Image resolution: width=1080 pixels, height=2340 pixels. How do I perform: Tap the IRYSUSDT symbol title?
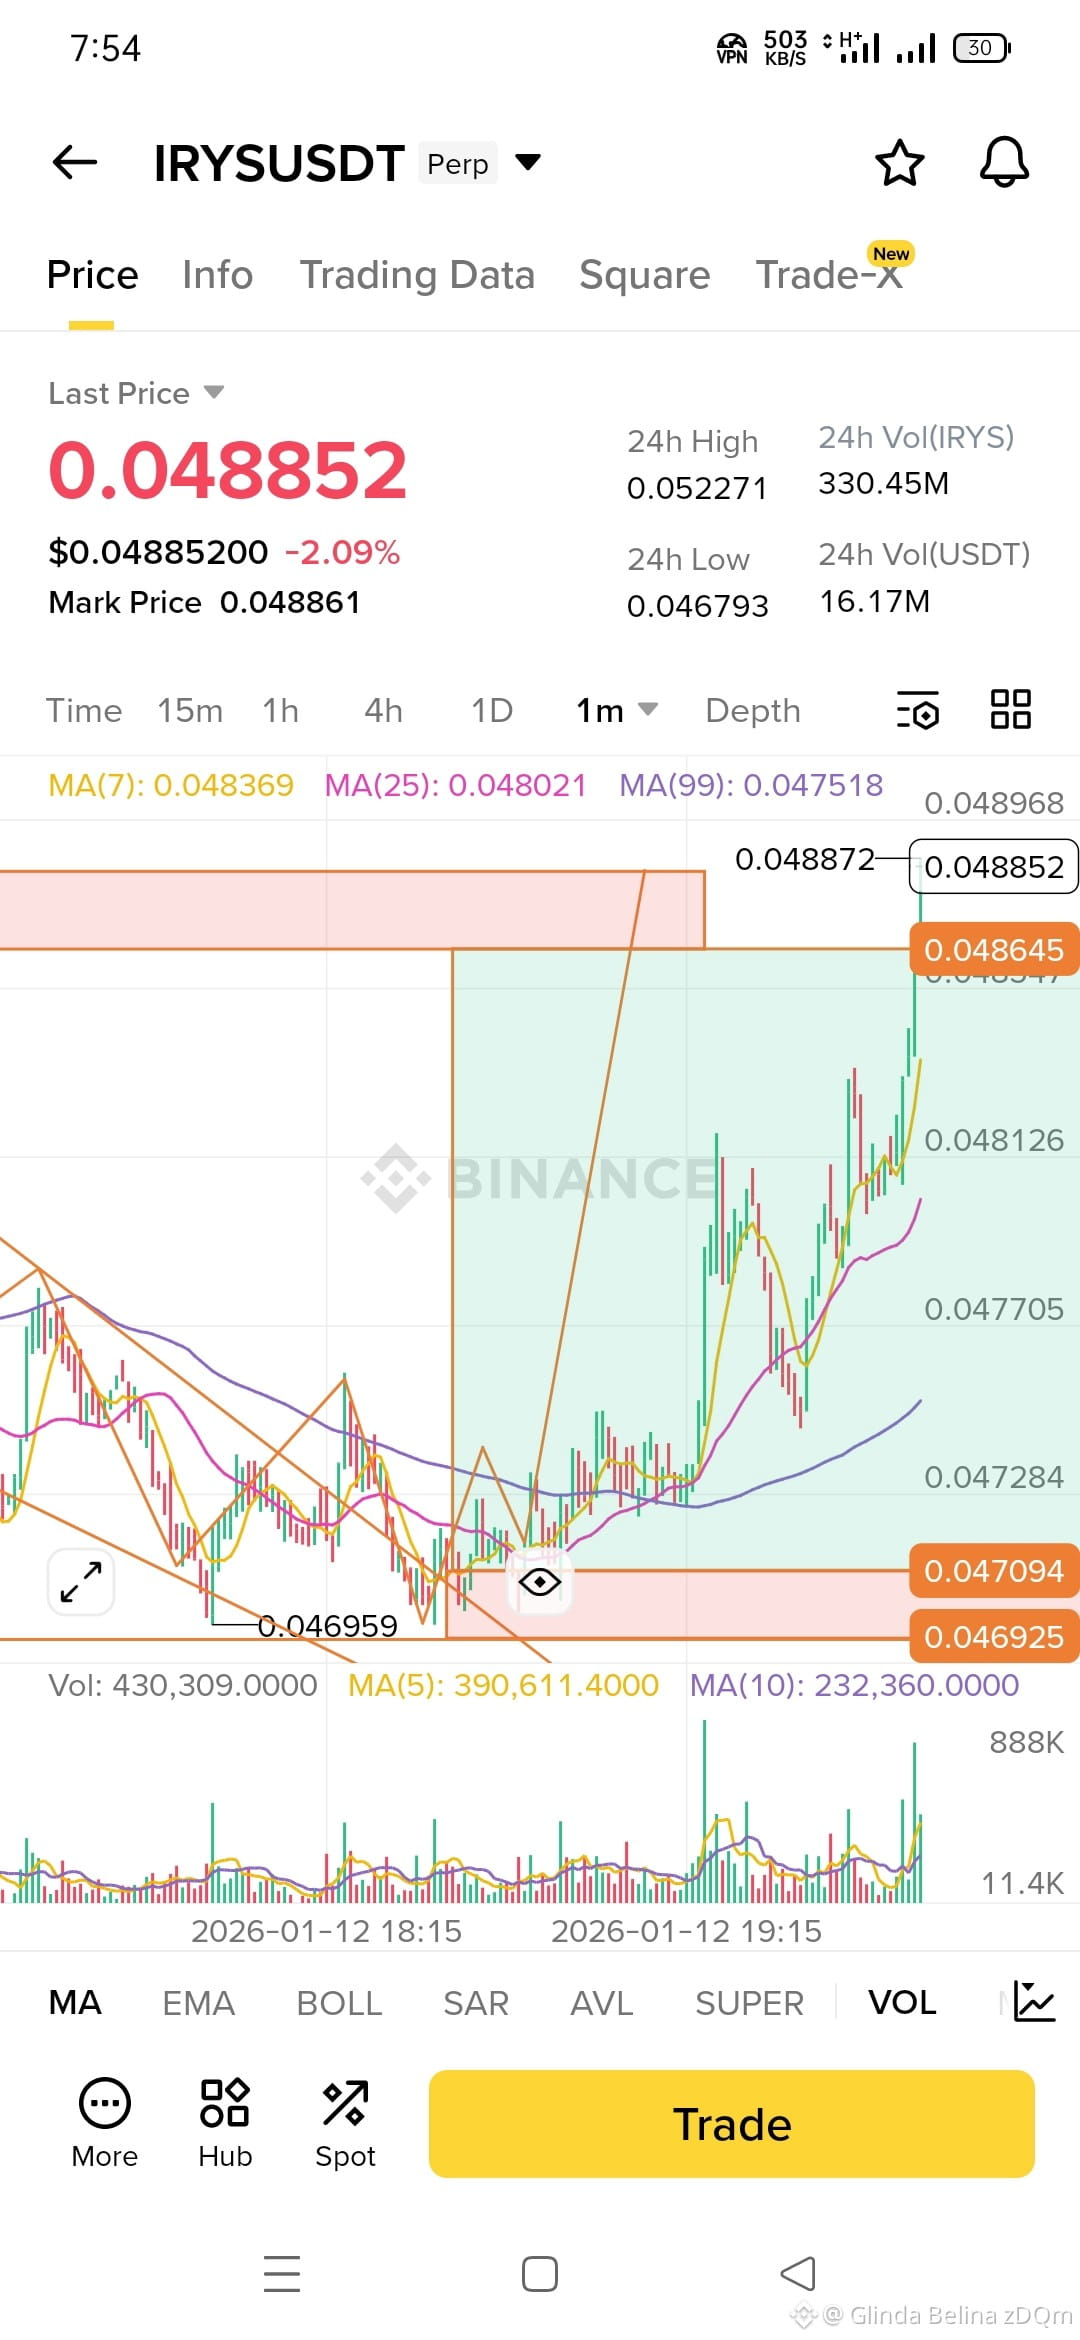pyautogui.click(x=279, y=163)
